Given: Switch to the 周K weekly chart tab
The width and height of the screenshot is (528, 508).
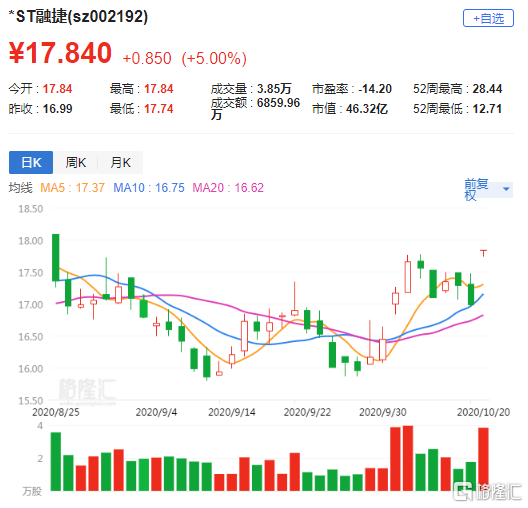Looking at the screenshot, I should coord(75,162).
